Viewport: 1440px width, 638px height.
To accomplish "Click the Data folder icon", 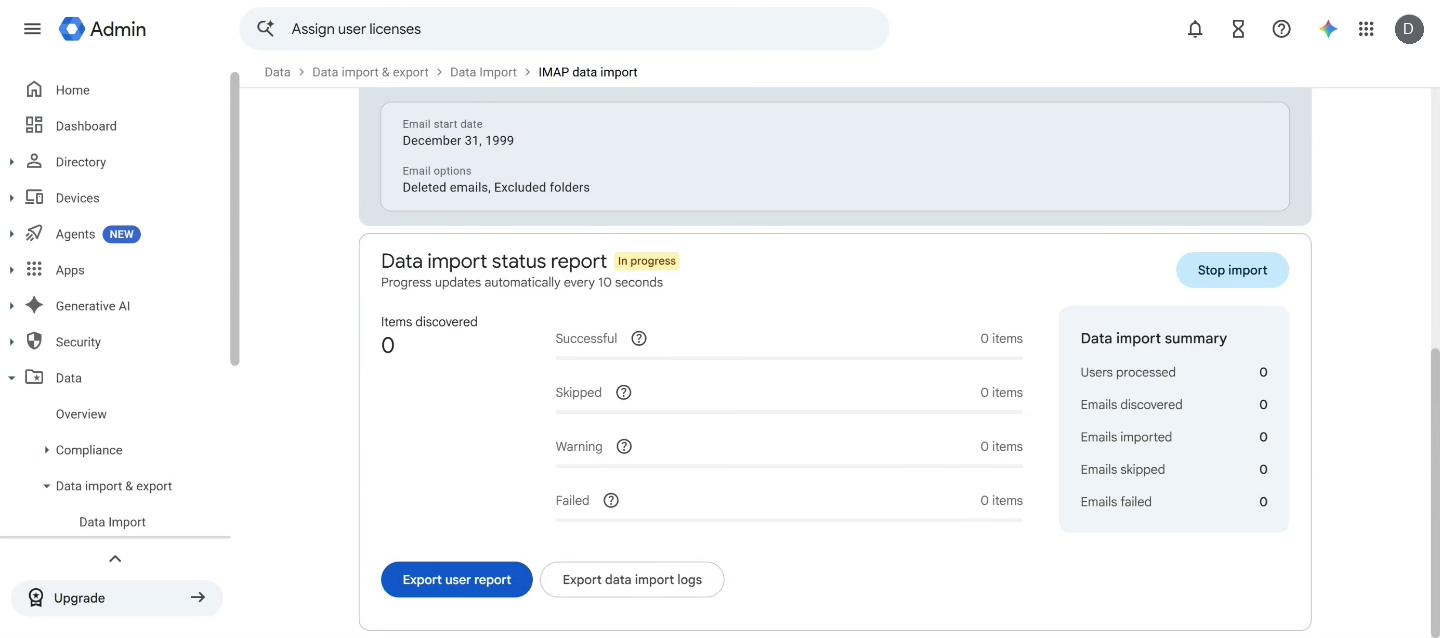I will (34, 377).
